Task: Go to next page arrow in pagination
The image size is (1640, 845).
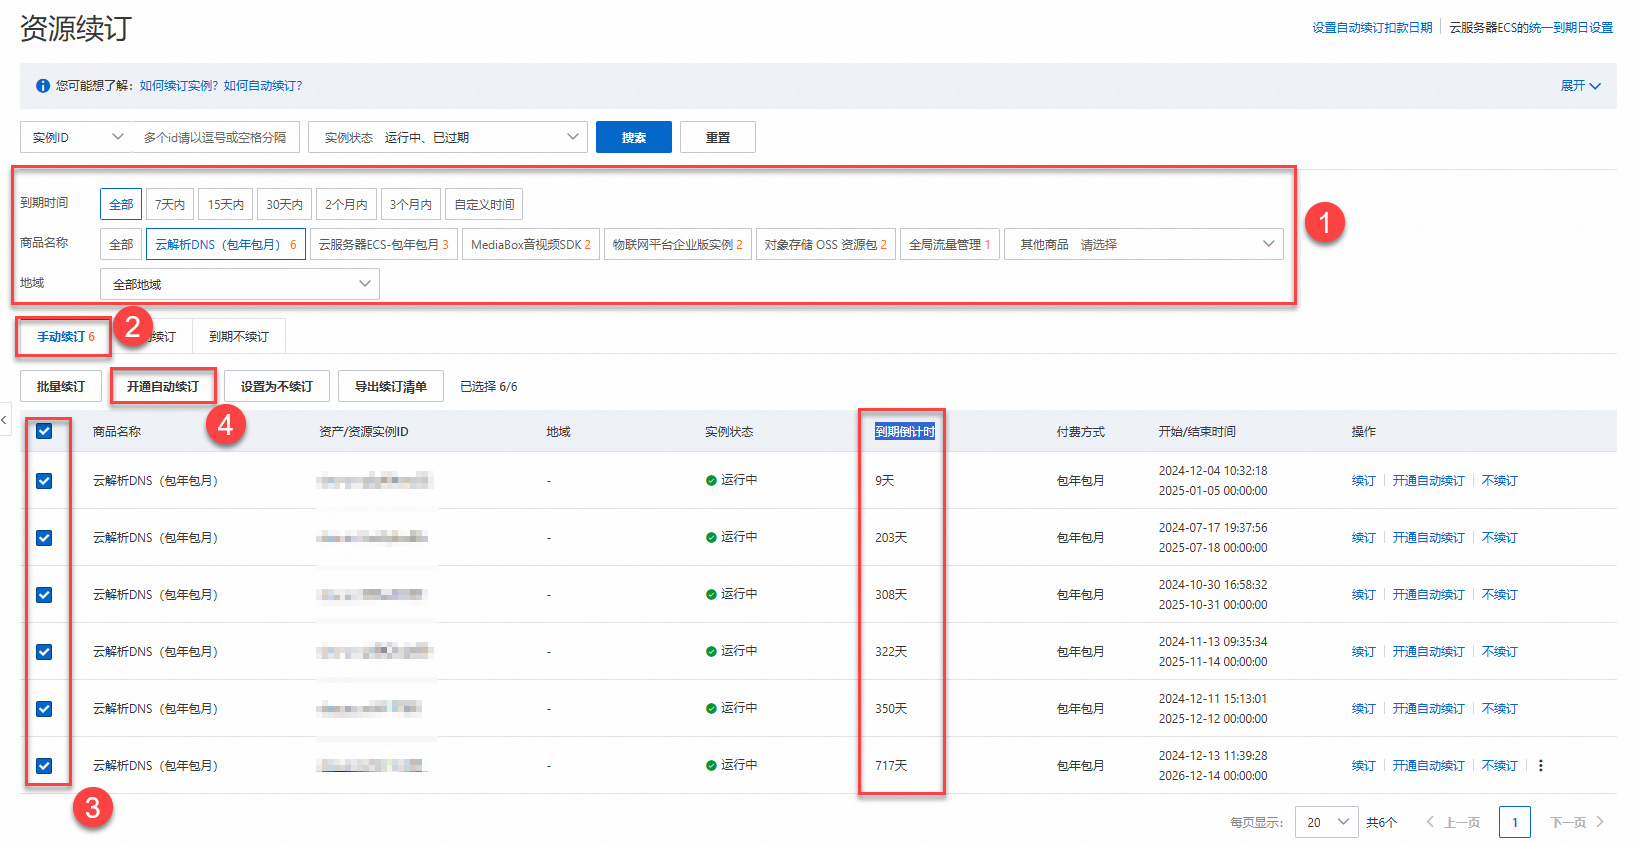Action: pyautogui.click(x=1600, y=822)
